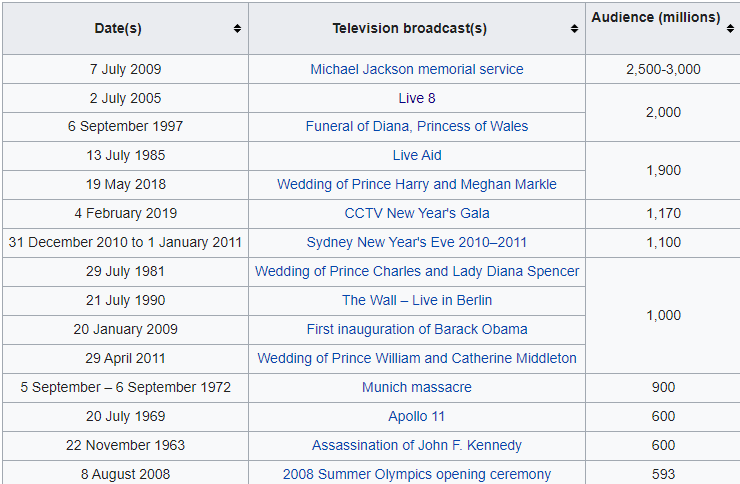Select the audience value 1,000
The width and height of the screenshot is (740, 484).
pos(663,315)
